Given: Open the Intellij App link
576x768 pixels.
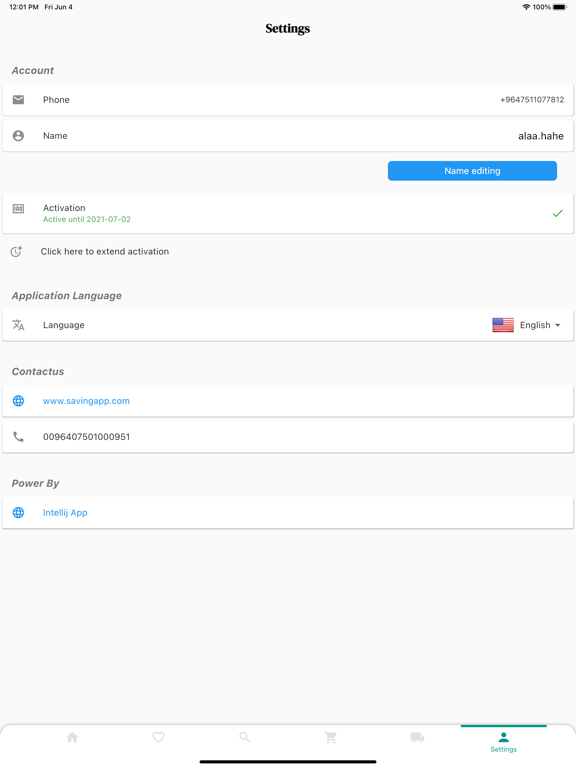Looking at the screenshot, I should coord(65,513).
